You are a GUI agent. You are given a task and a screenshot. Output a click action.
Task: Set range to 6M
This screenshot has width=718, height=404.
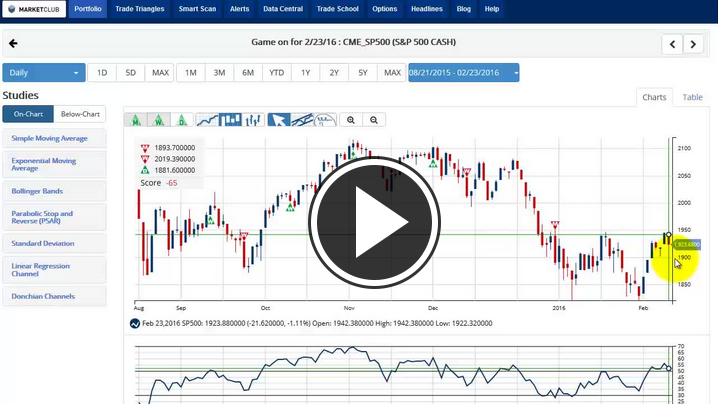click(248, 72)
